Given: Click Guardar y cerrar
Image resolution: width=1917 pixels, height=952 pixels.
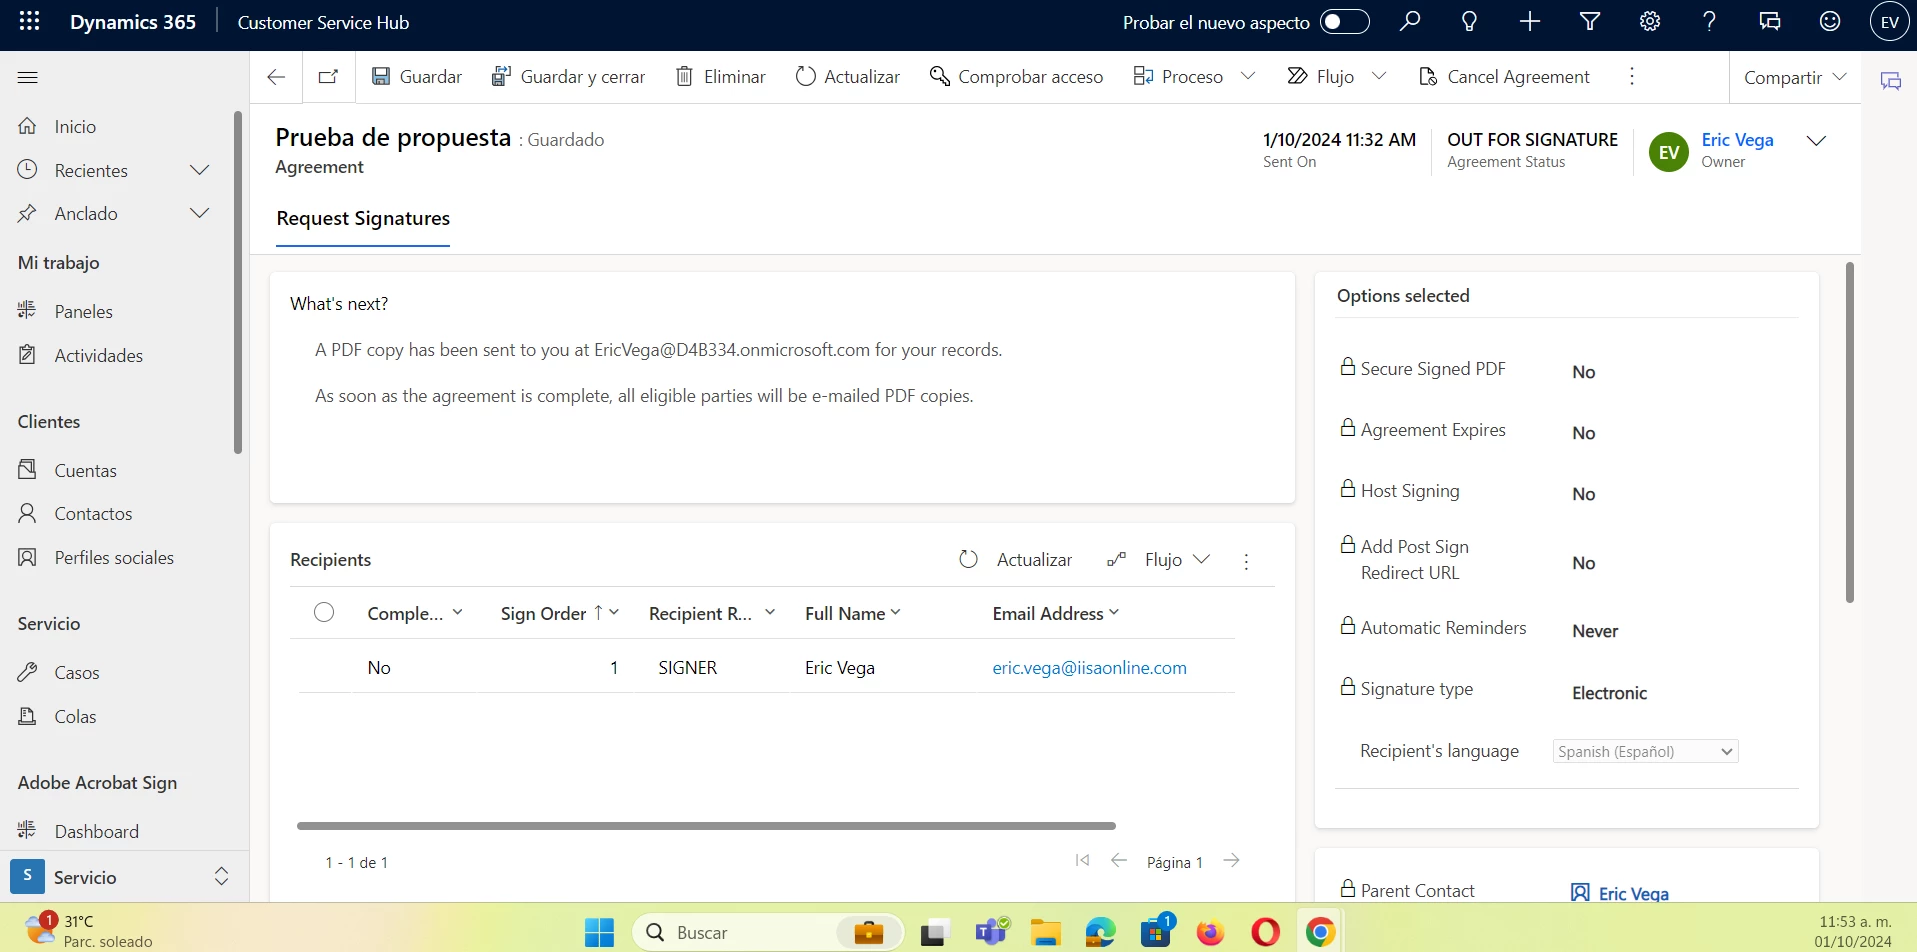Looking at the screenshot, I should [x=568, y=77].
